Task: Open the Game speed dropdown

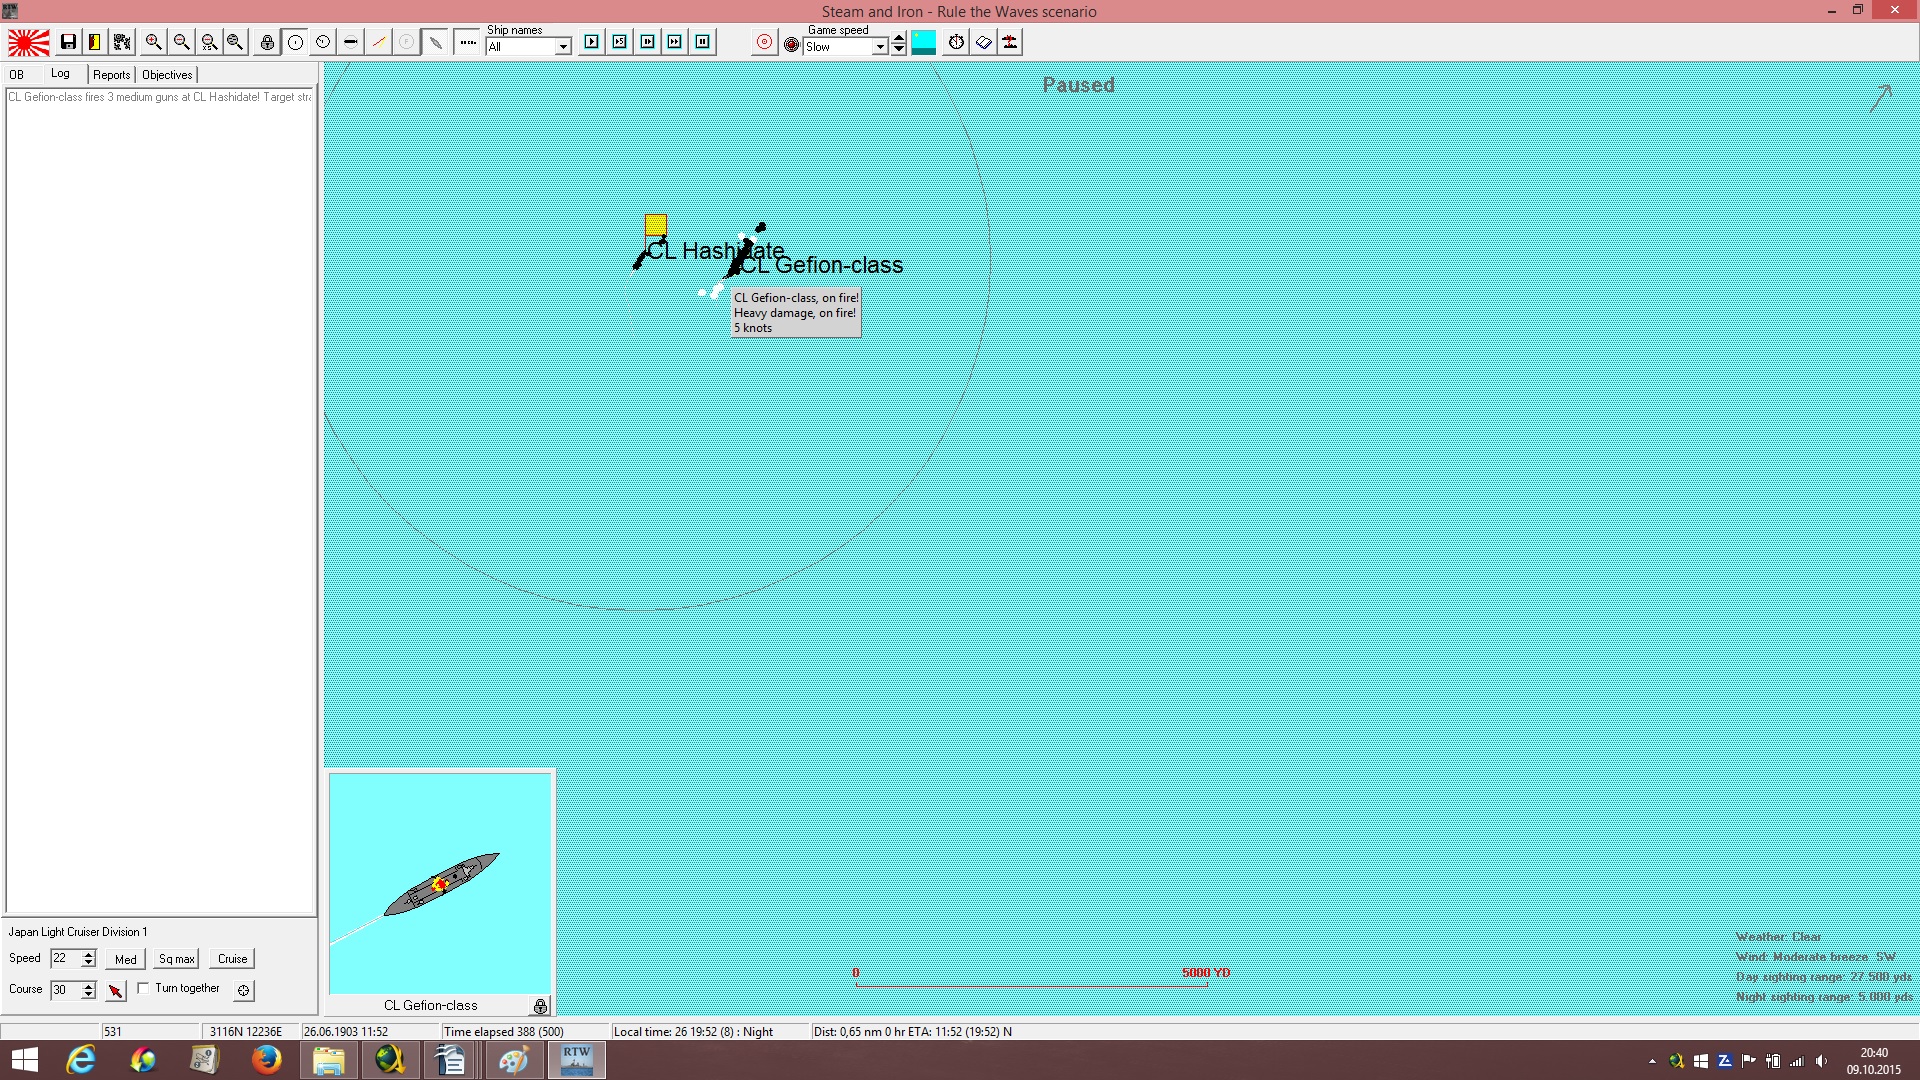Action: pos(880,47)
